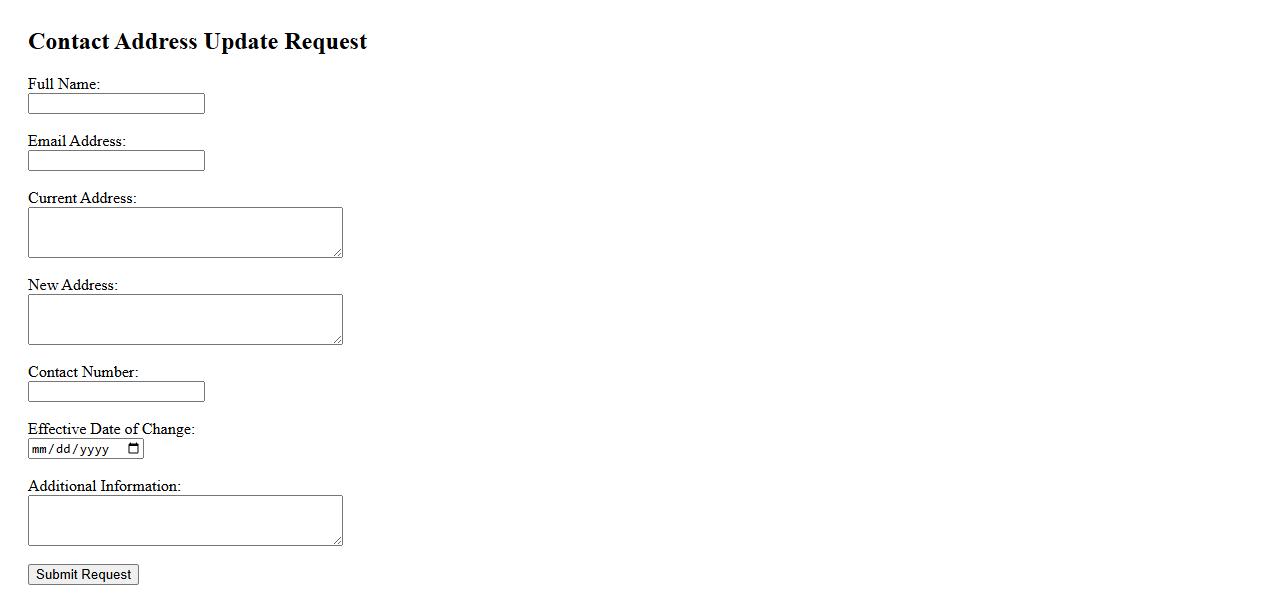Click the "Effective Date of Change:" label
The image size is (1278, 601).
click(x=111, y=429)
